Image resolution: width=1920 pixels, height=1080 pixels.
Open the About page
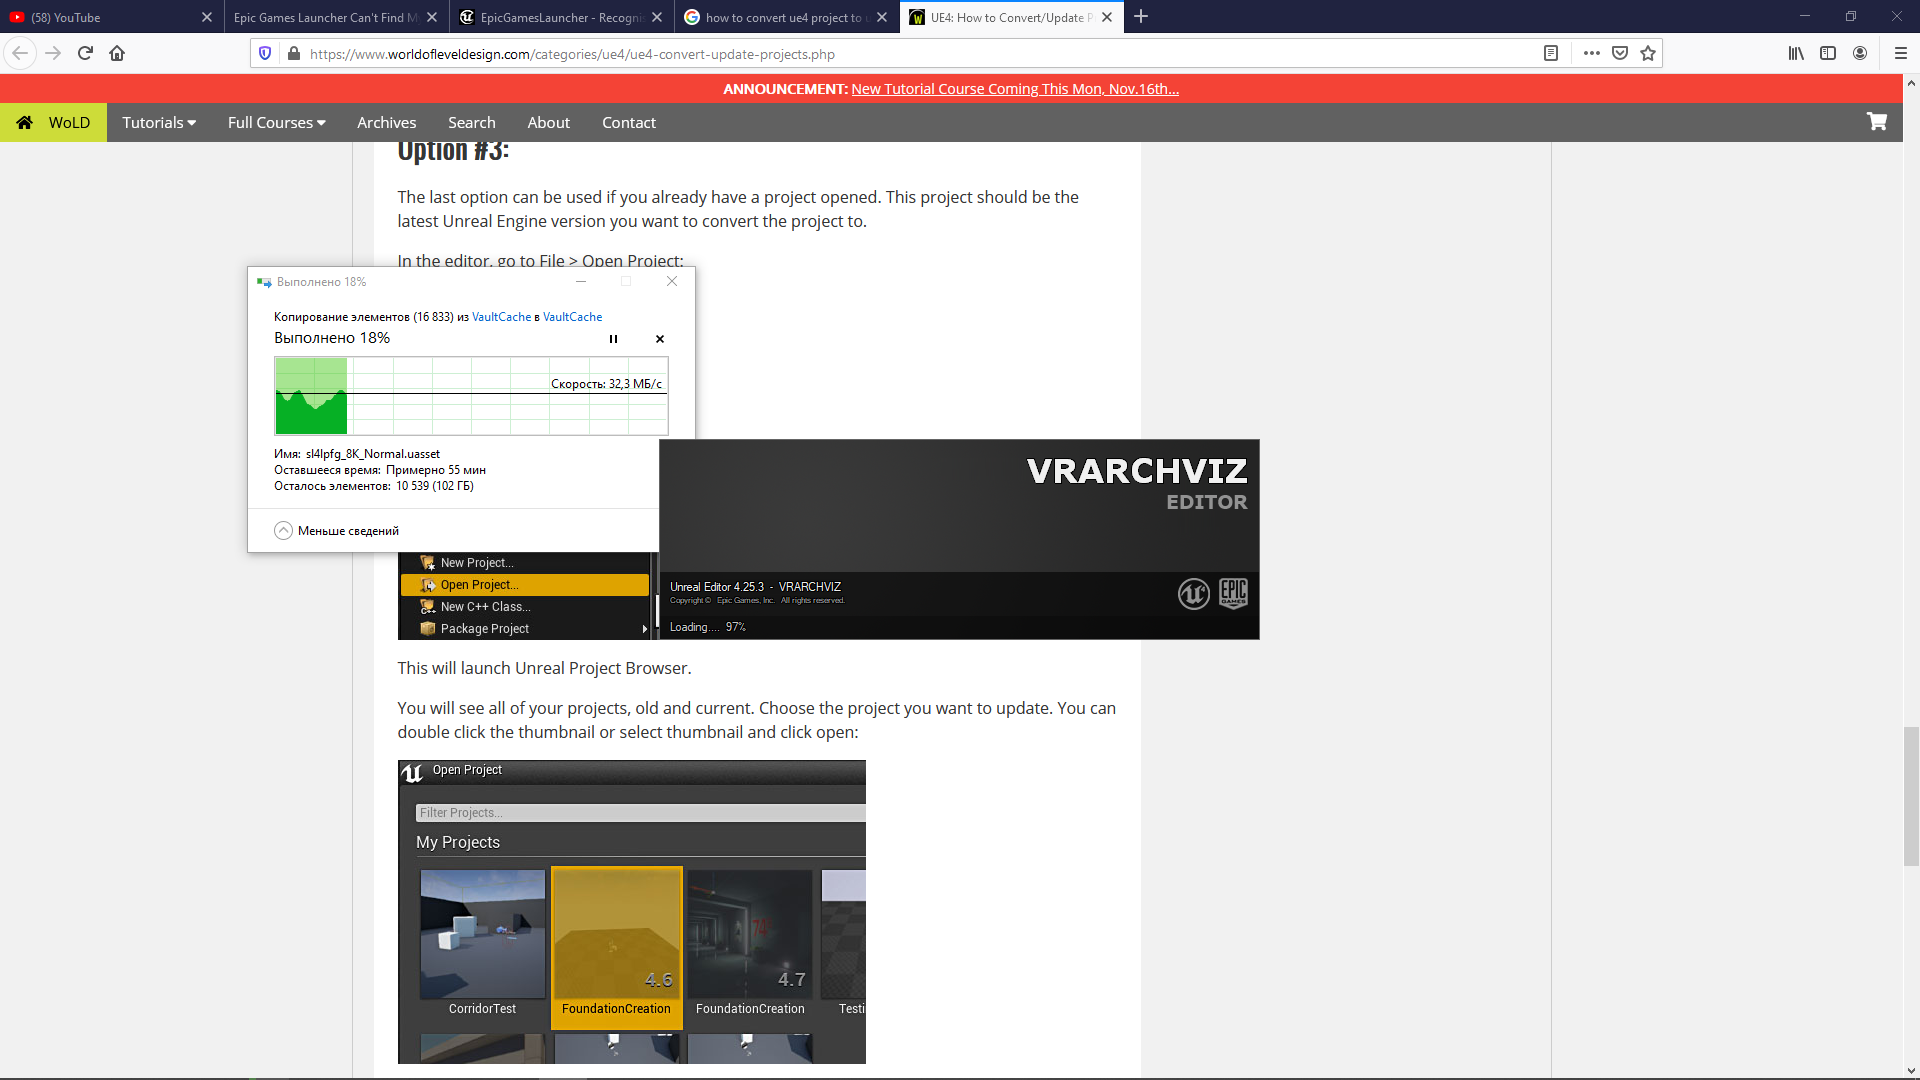coord(549,122)
